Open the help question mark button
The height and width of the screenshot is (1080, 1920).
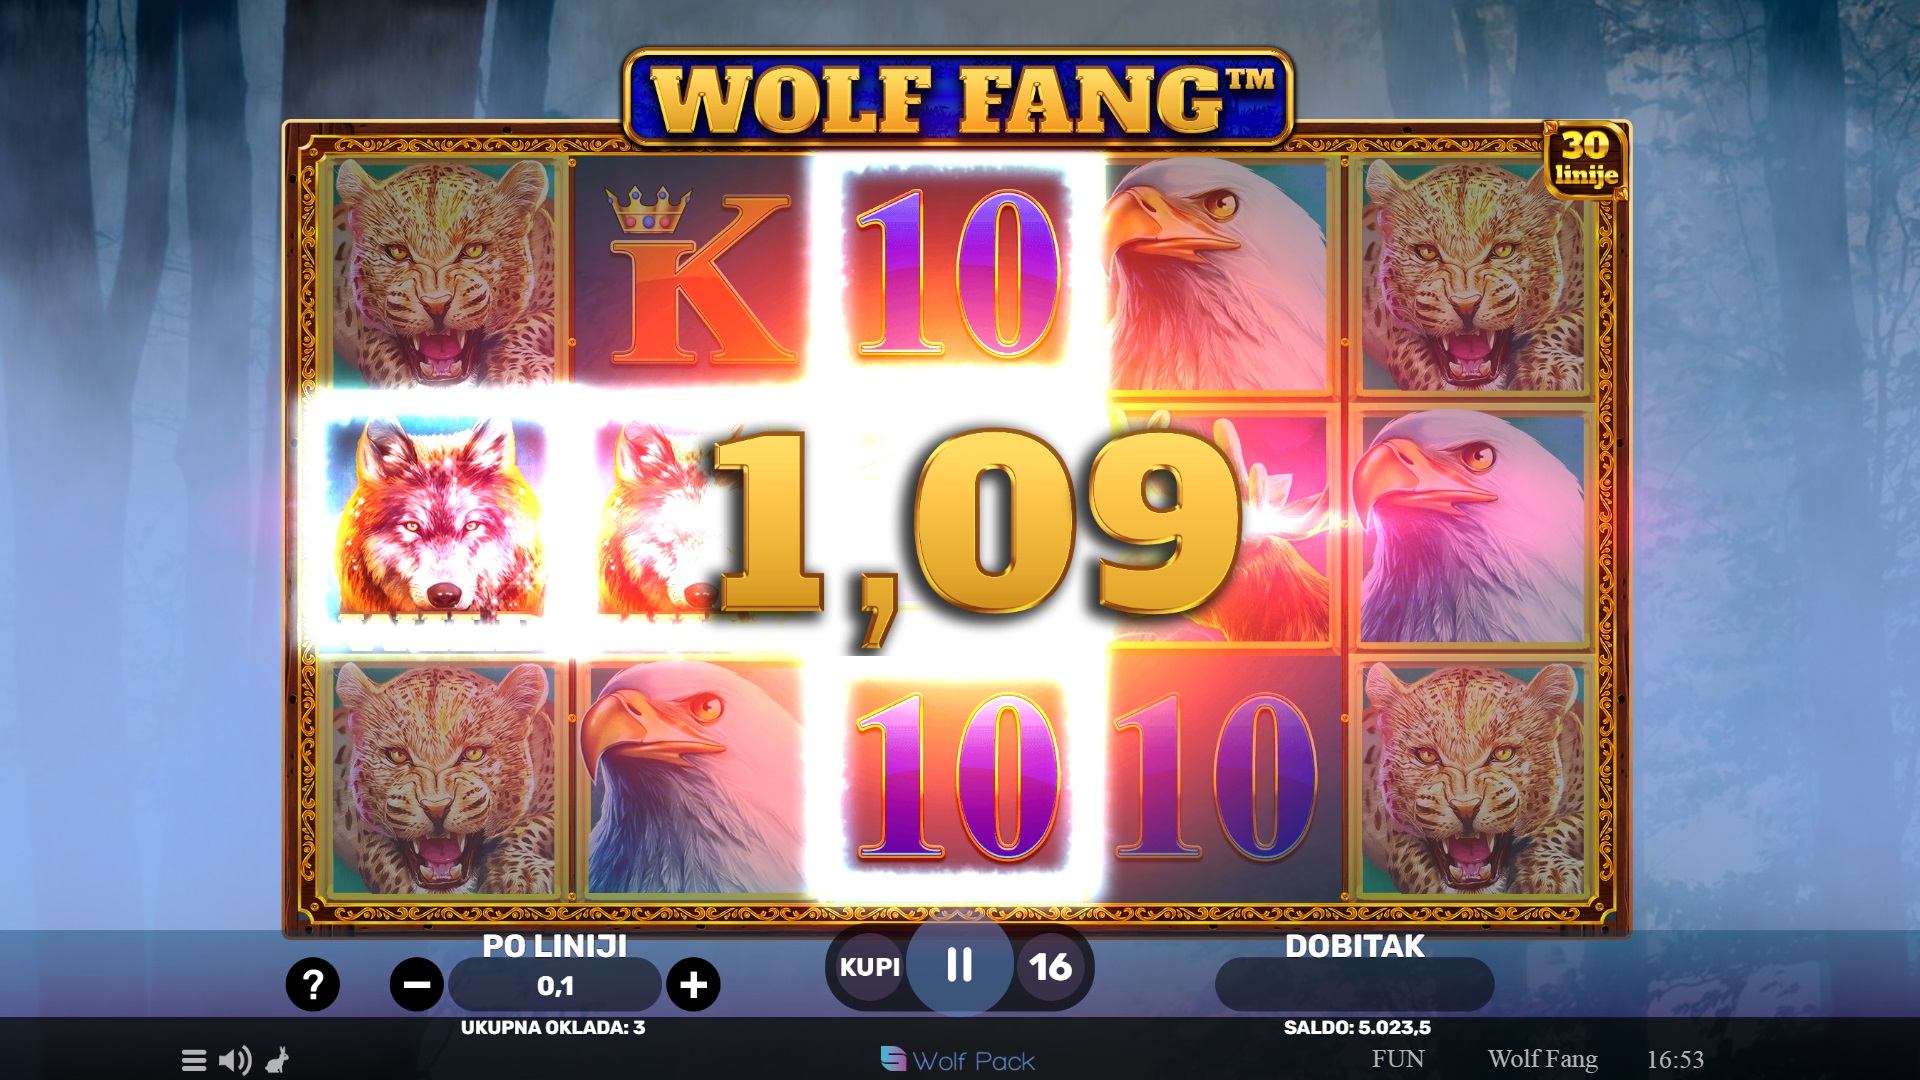[313, 985]
